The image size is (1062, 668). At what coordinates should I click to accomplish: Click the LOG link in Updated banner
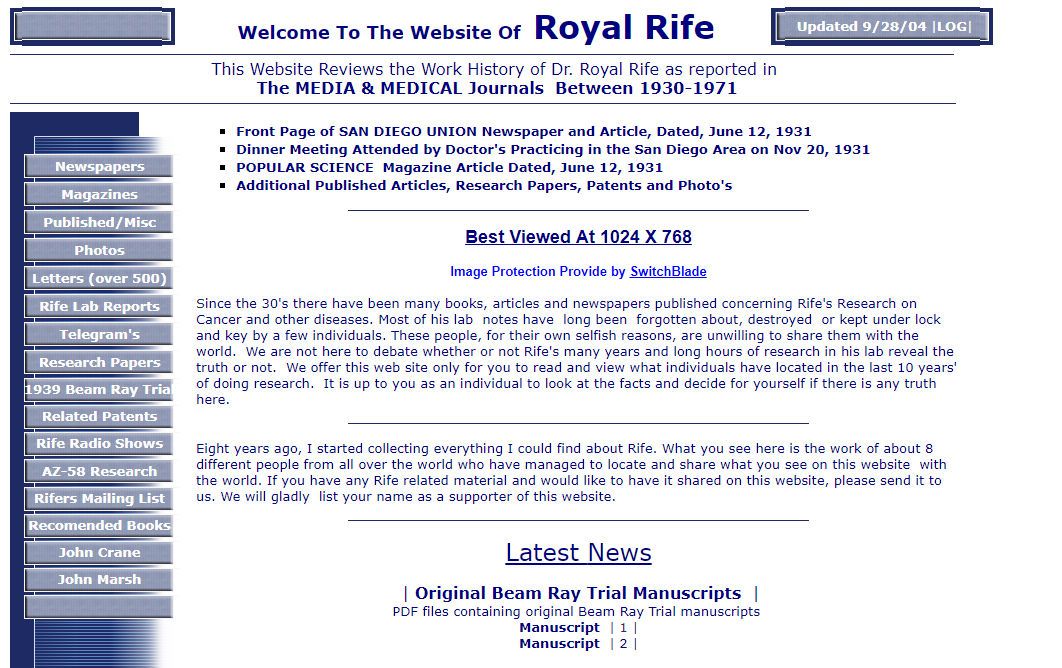pos(952,26)
